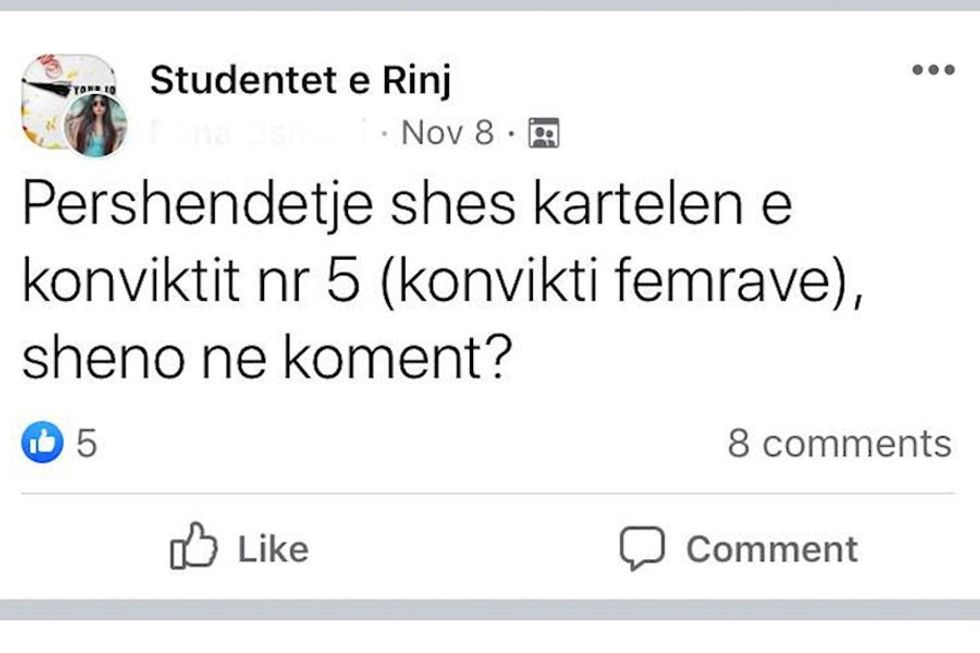Click the Studentet e Rinj group avatar
This screenshot has height=653, width=980.
click(x=58, y=88)
